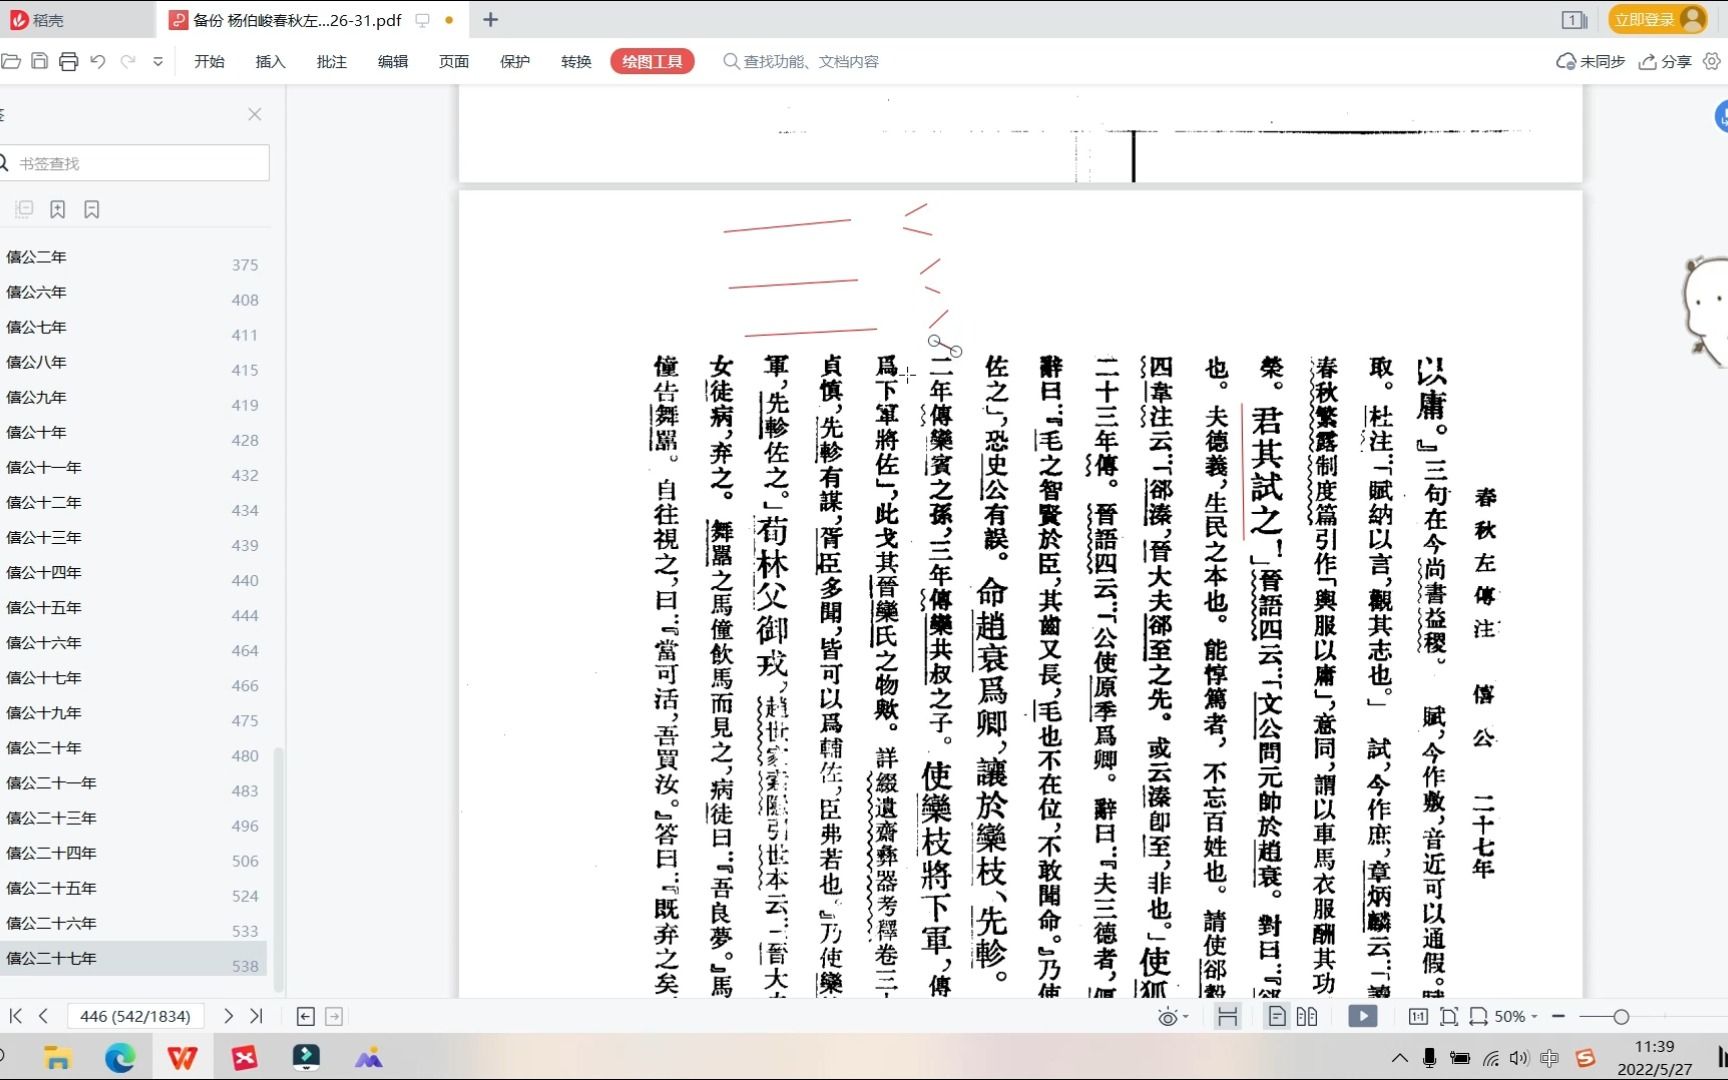Image resolution: width=1728 pixels, height=1080 pixels.
Task: Select the 绘图工具 tab
Action: (652, 62)
